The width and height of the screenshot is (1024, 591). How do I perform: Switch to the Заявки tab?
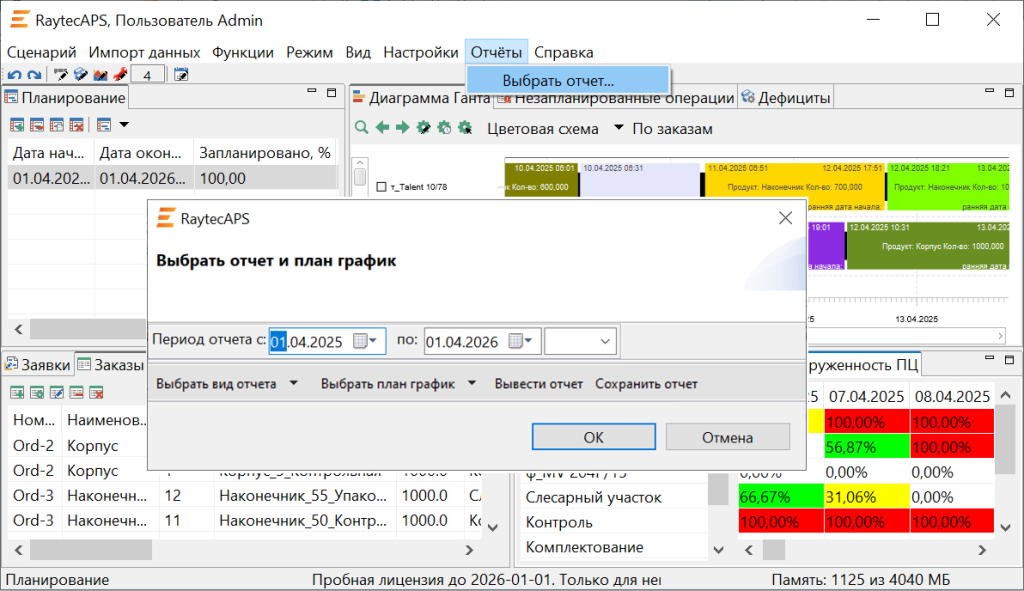pyautogui.click(x=37, y=365)
